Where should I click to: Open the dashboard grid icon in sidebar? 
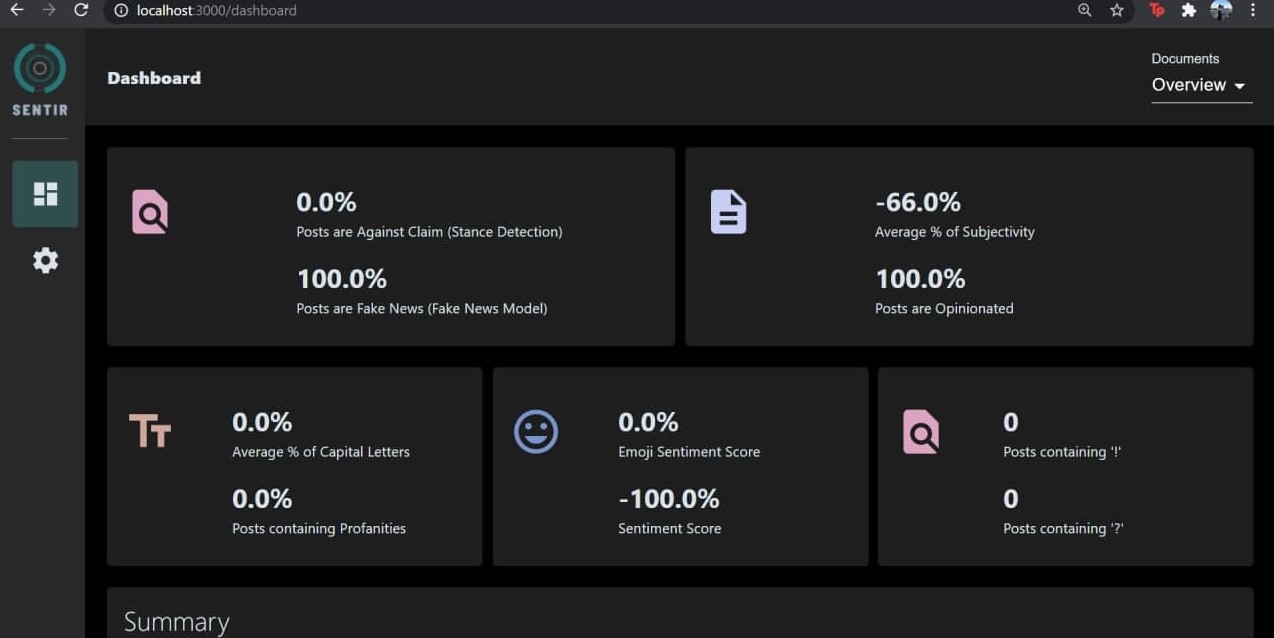tap(45, 194)
